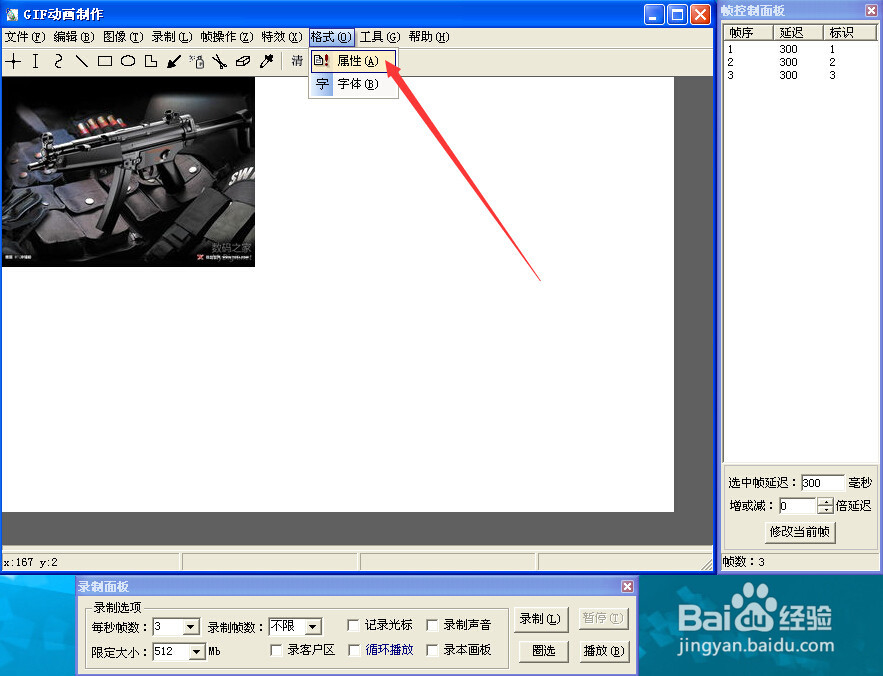Click the 清 clear toolbar button

297,61
